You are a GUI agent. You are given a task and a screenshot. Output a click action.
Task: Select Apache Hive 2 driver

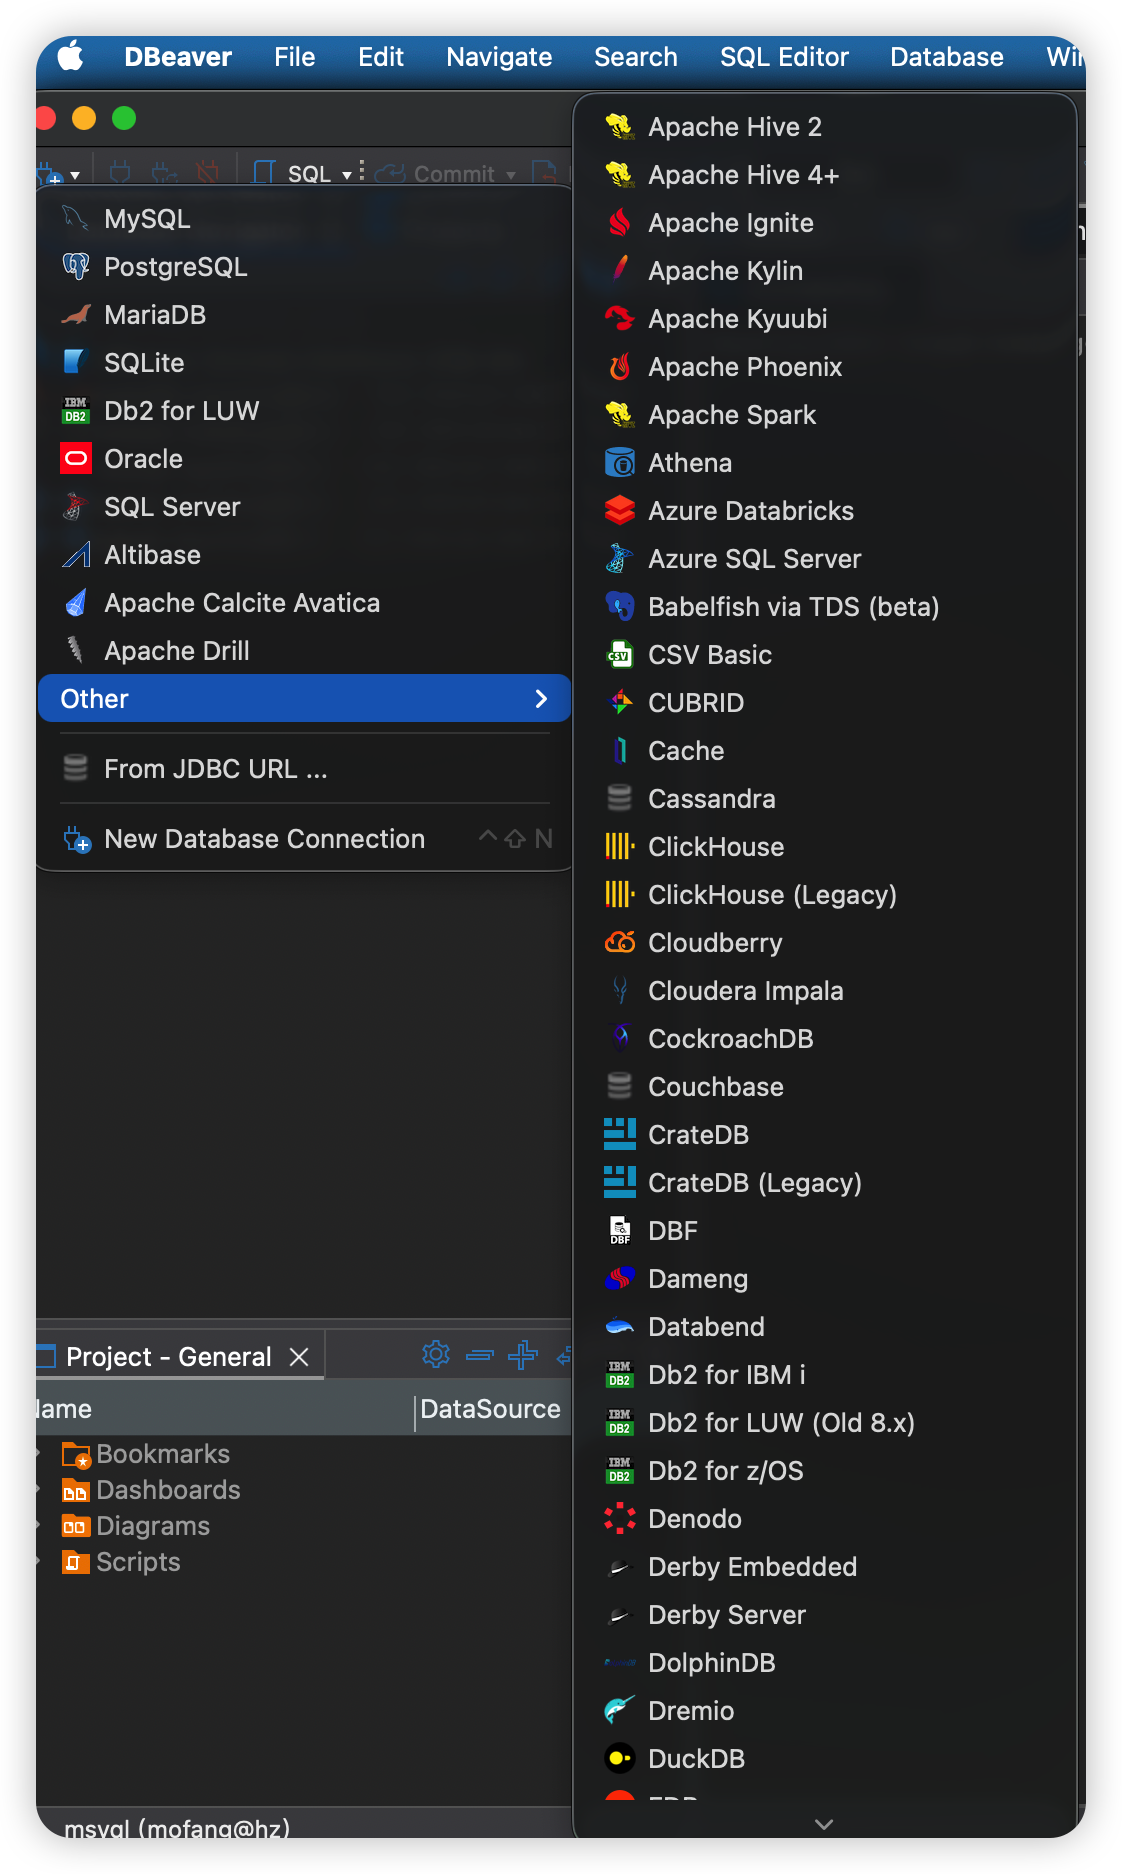click(x=825, y=127)
